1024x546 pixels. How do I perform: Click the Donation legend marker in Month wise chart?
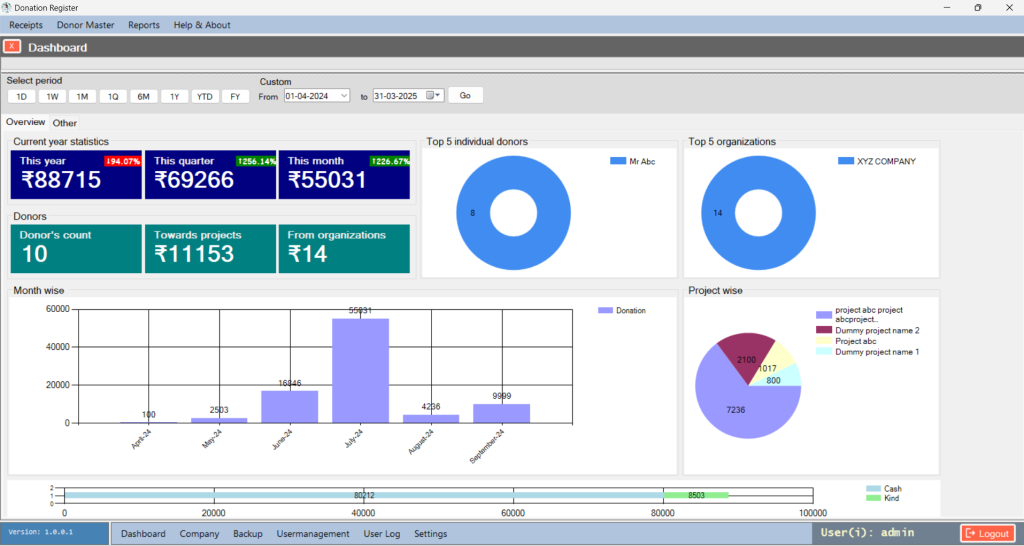(x=604, y=311)
